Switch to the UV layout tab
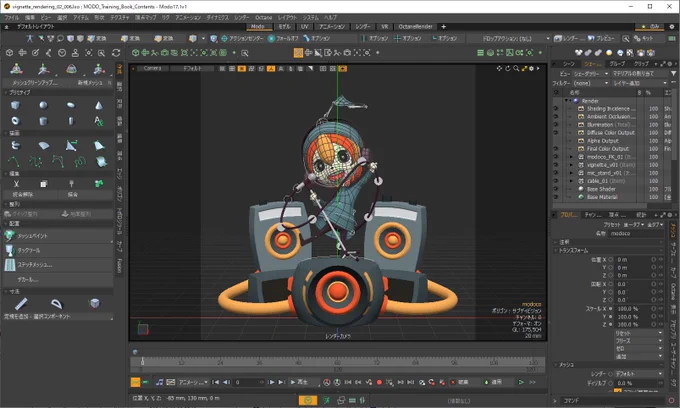This screenshot has height=408, width=680. [304, 26]
